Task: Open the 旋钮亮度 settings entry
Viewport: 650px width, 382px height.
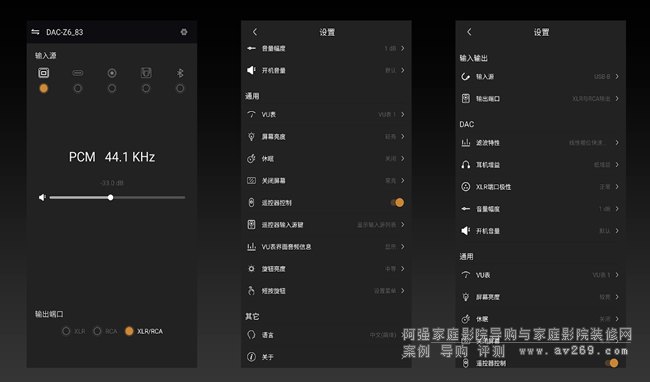Action: (326, 268)
